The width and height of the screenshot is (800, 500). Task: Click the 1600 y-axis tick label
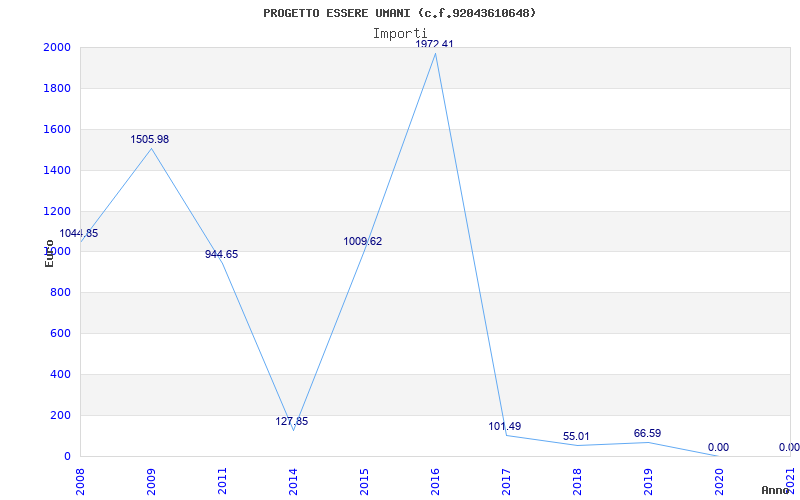tap(57, 129)
